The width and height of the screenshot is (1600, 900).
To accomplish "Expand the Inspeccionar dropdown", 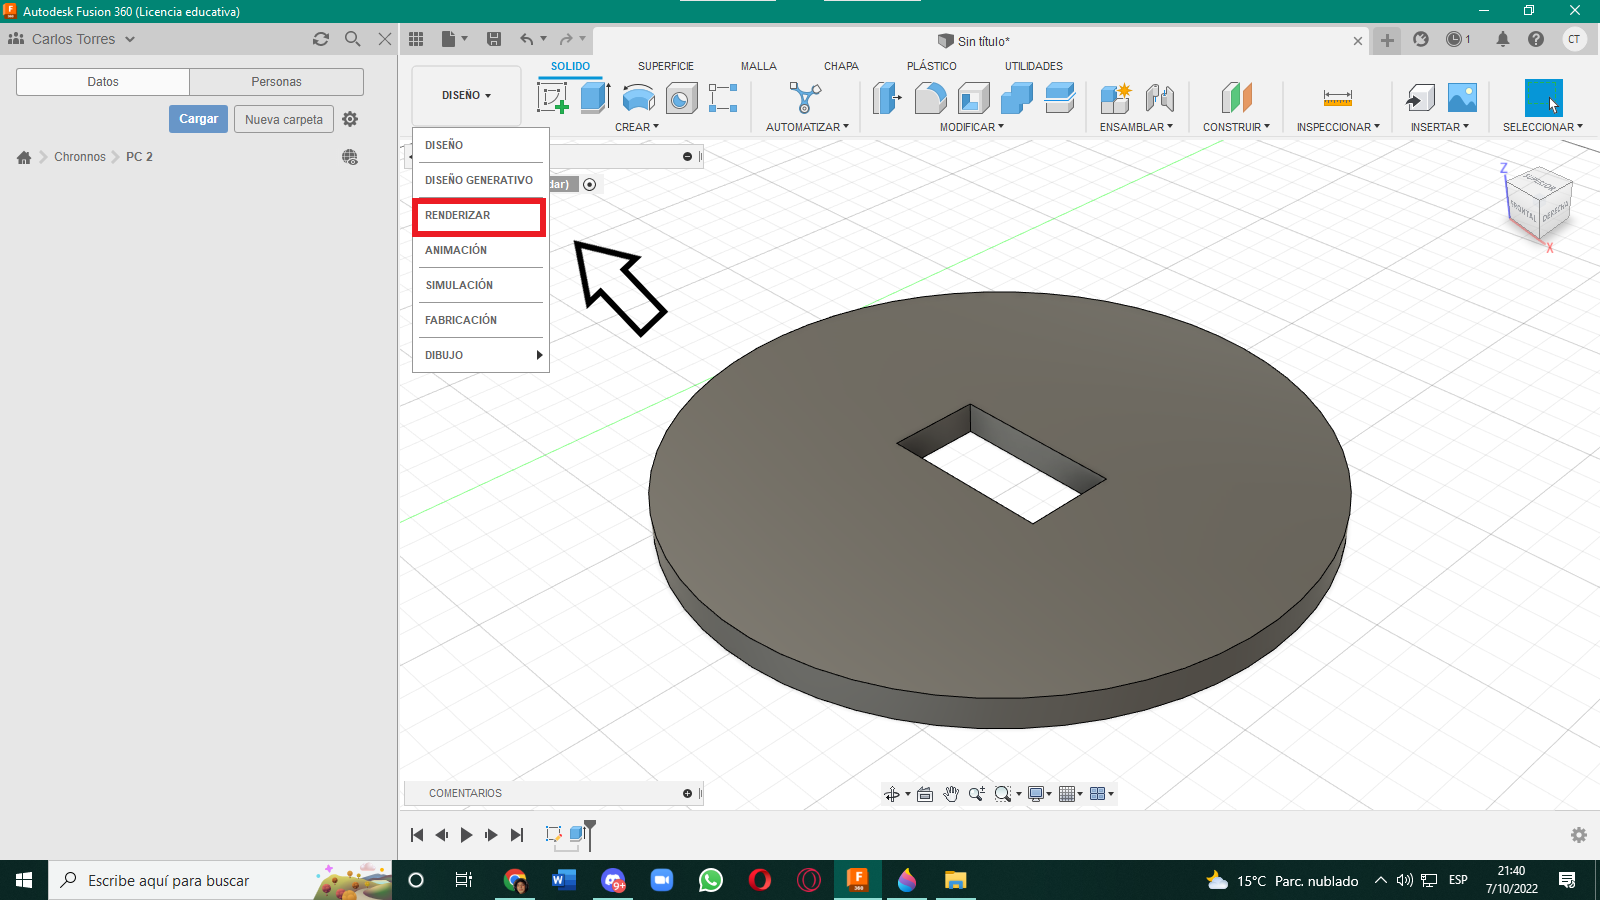I will [x=1338, y=127].
